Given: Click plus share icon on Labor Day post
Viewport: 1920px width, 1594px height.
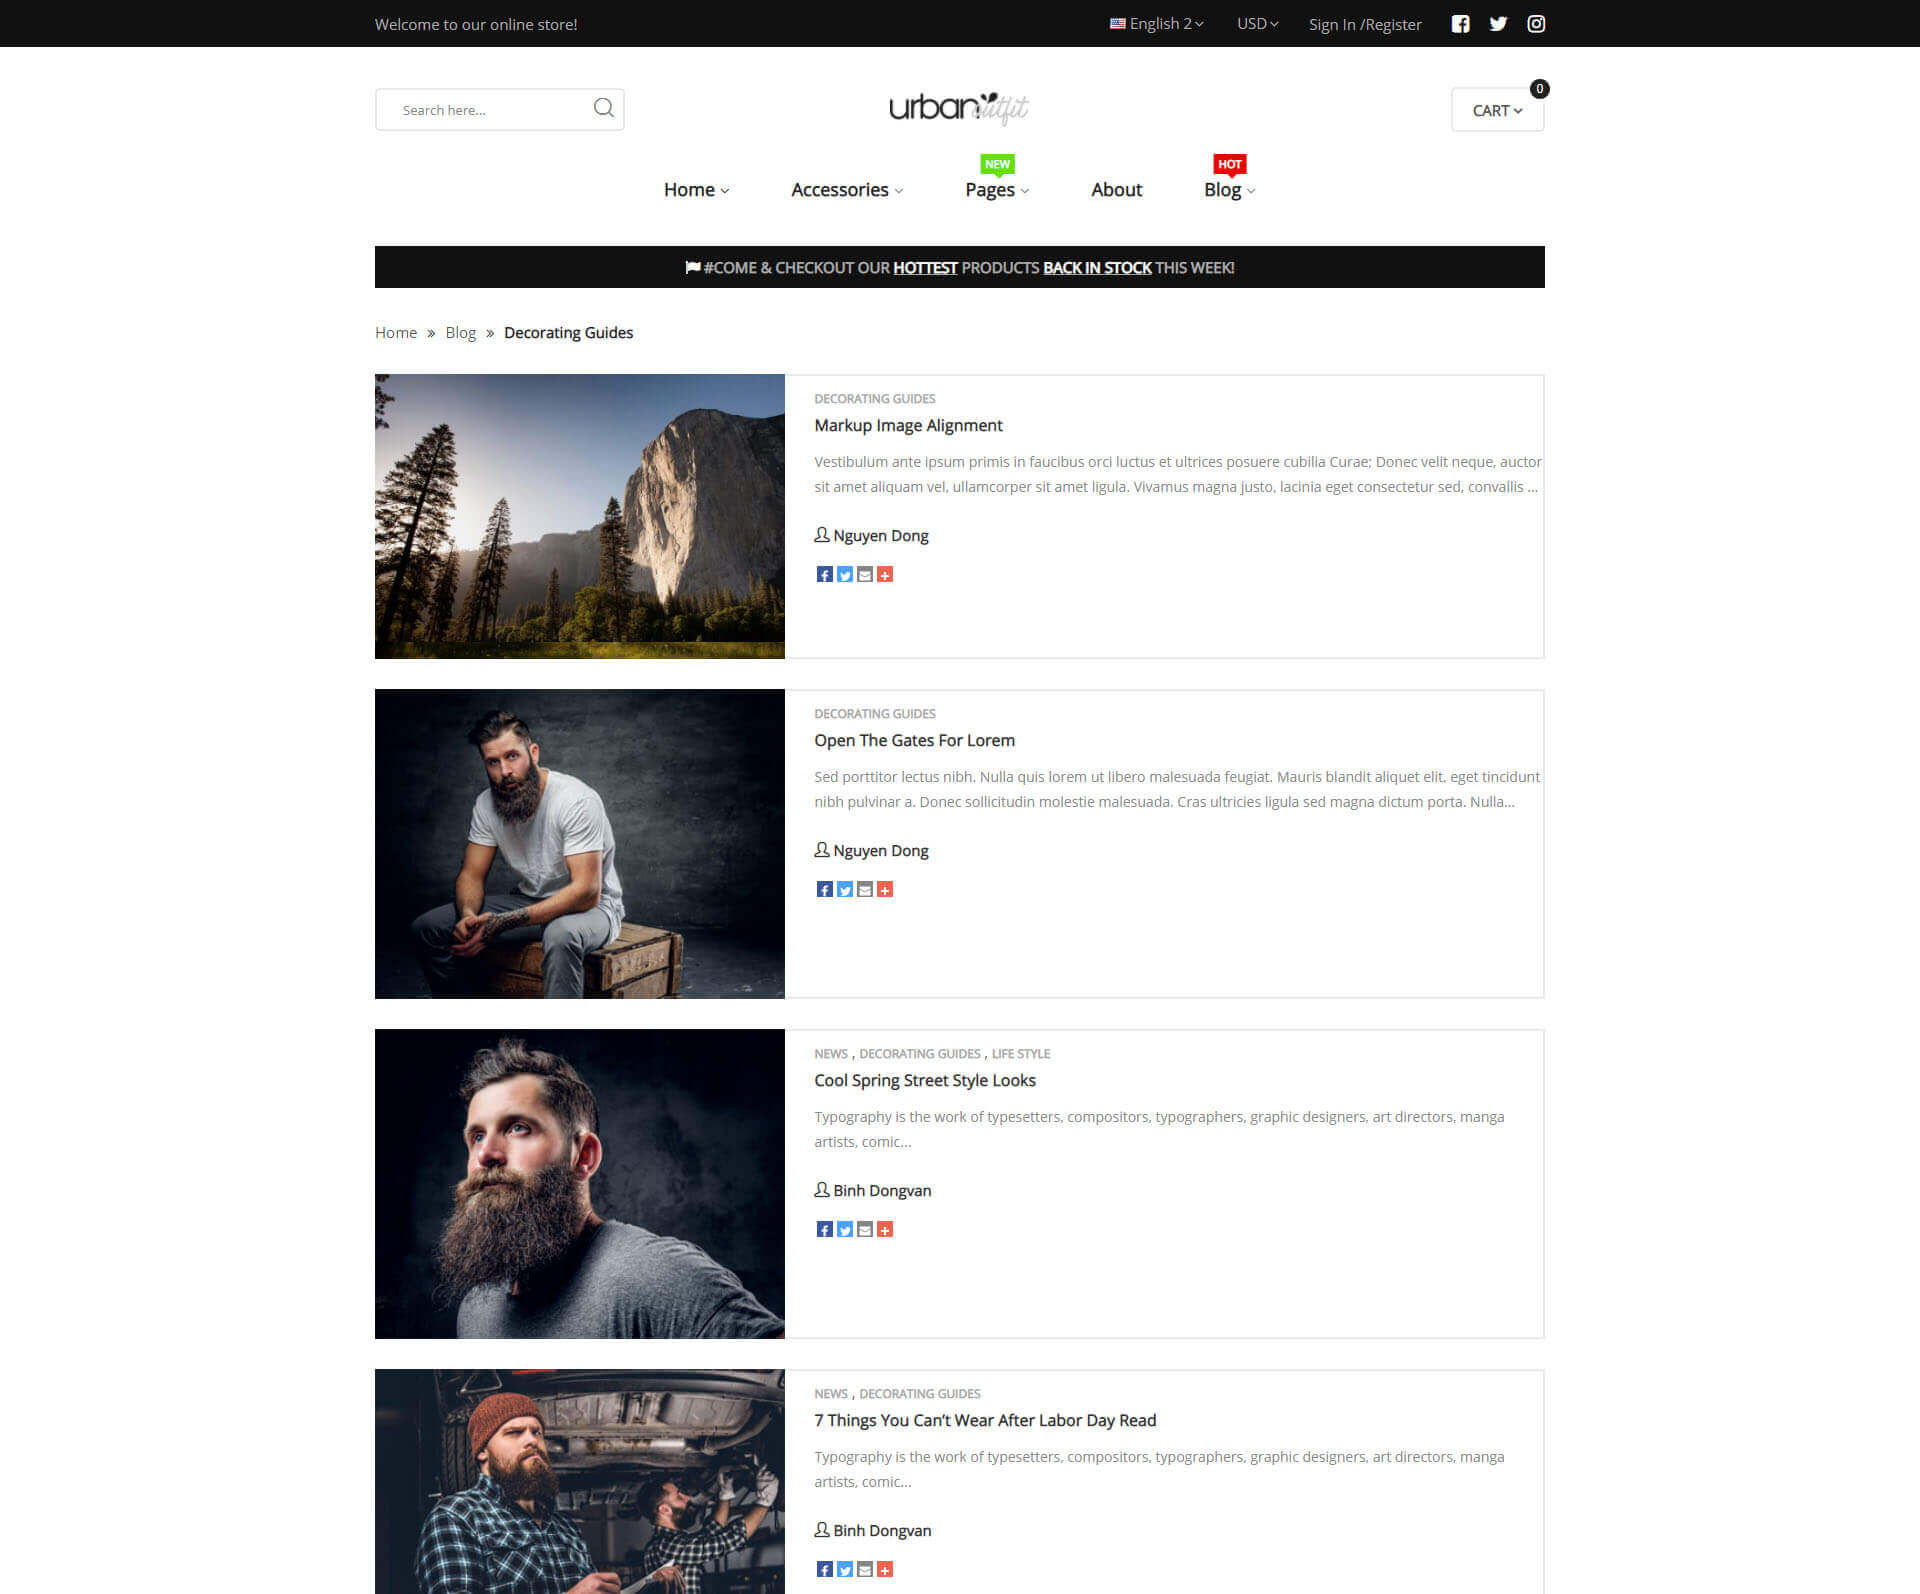Looking at the screenshot, I should [x=885, y=1569].
